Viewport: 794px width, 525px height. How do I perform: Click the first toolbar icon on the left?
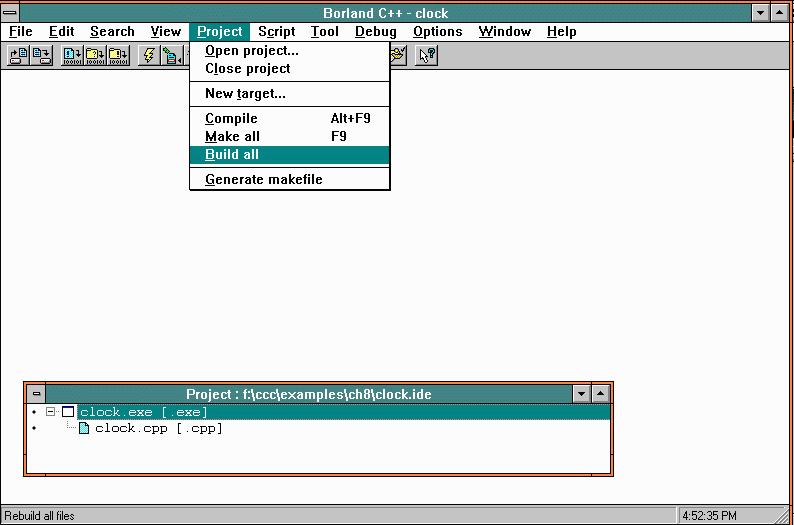point(18,56)
